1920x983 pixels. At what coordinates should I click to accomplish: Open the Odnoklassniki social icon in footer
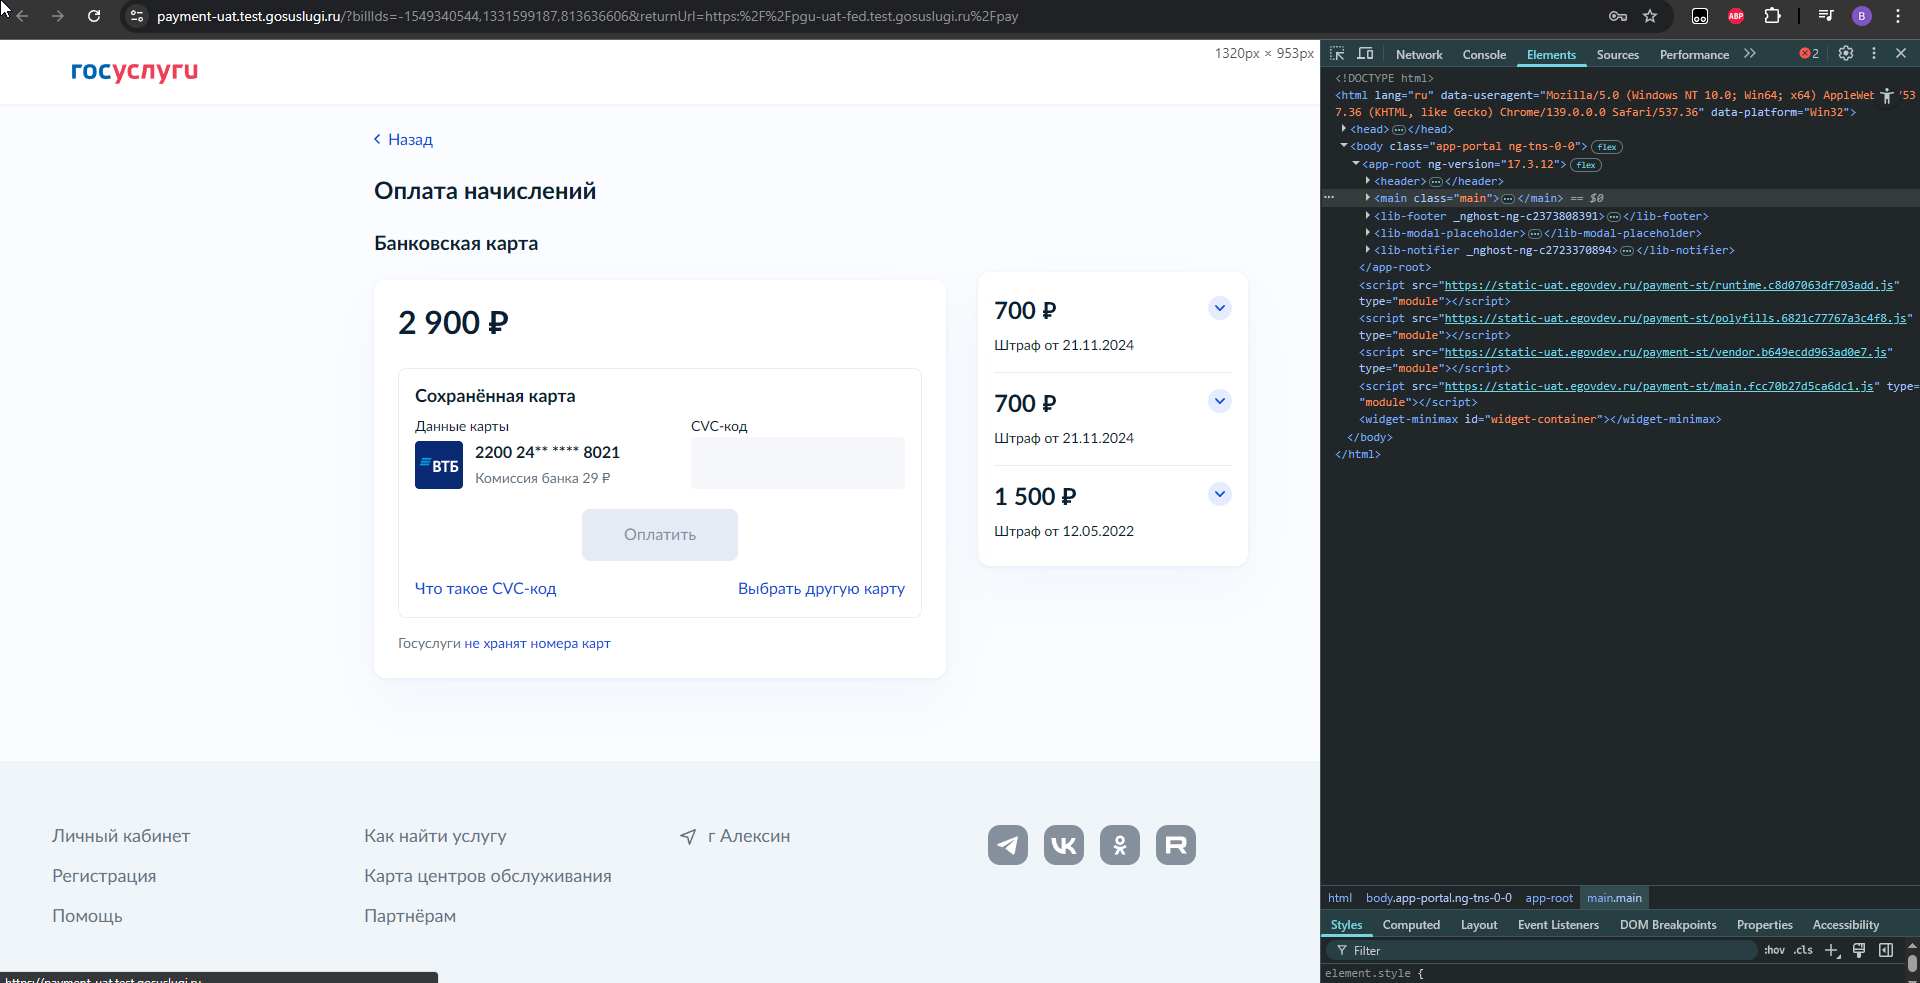click(1120, 845)
